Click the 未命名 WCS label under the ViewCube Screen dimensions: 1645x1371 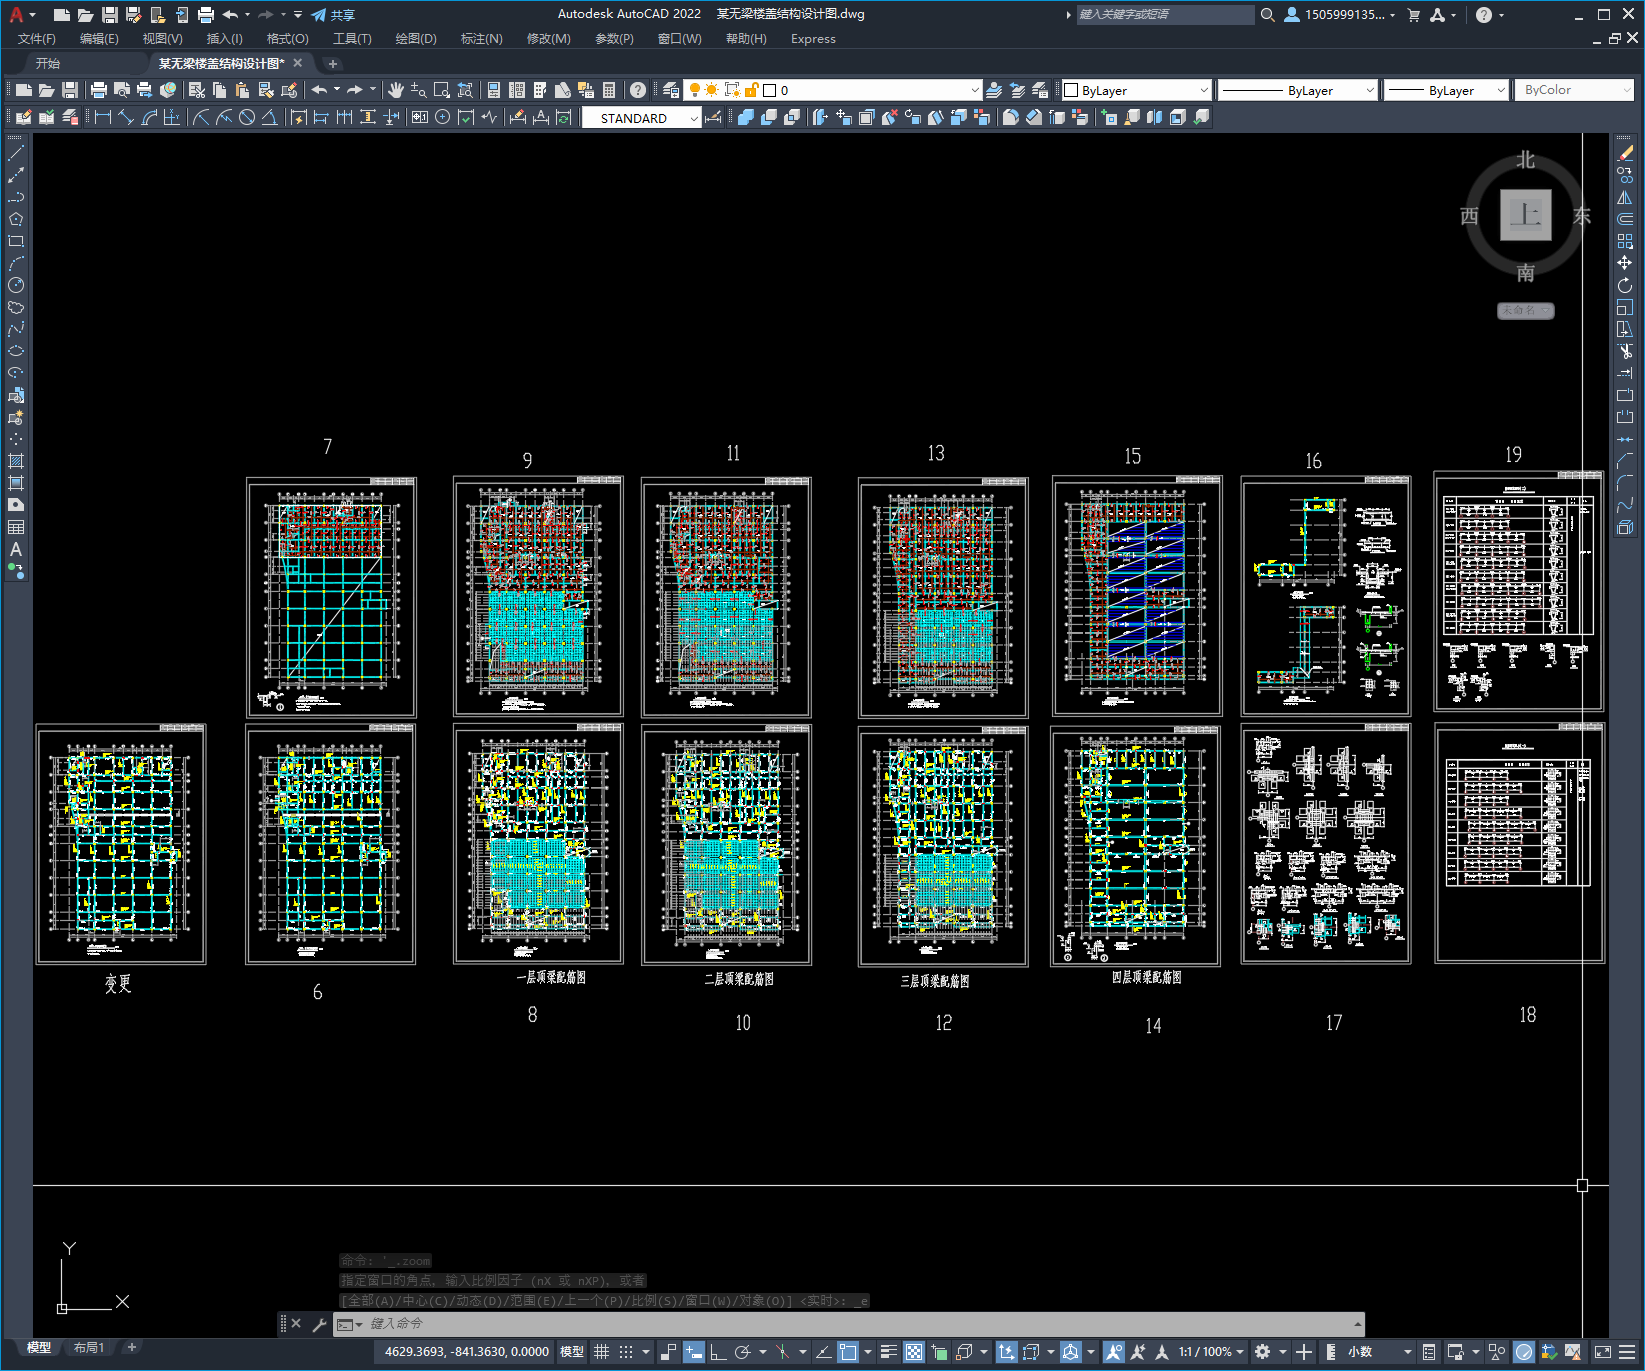pos(1525,311)
